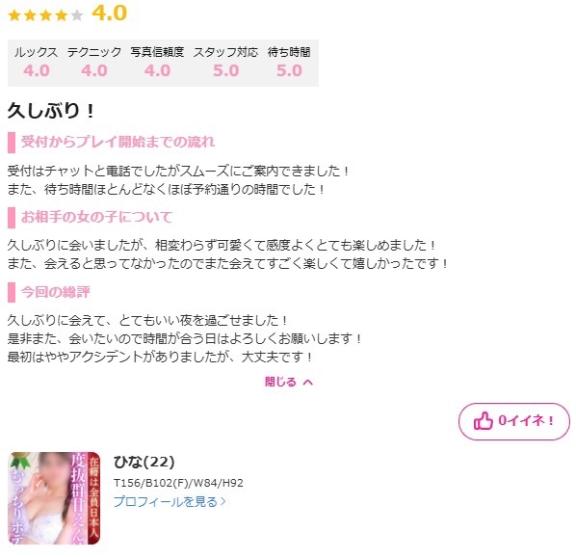Click the pink marker beside 今回の総評
Image resolution: width=576 pixels, height=557 pixels.
pyautogui.click(x=12, y=292)
